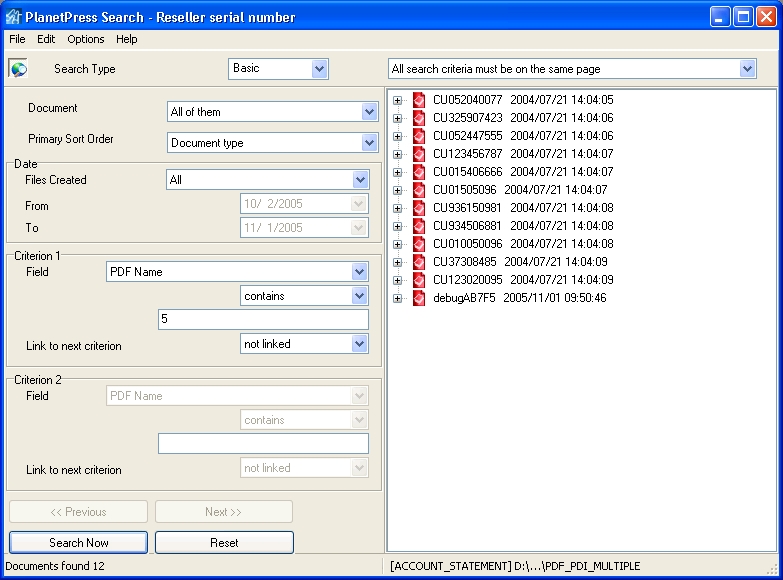This screenshot has height=580, width=783.
Task: Open the Options menu
Action: 86,39
